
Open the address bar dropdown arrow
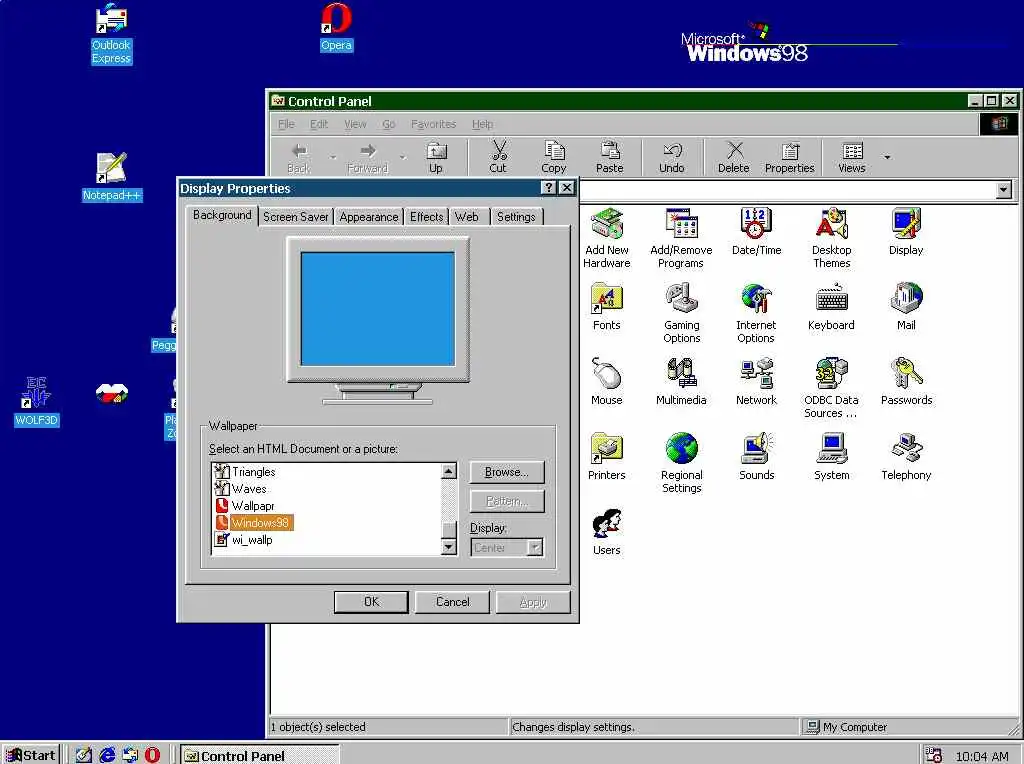click(1004, 190)
